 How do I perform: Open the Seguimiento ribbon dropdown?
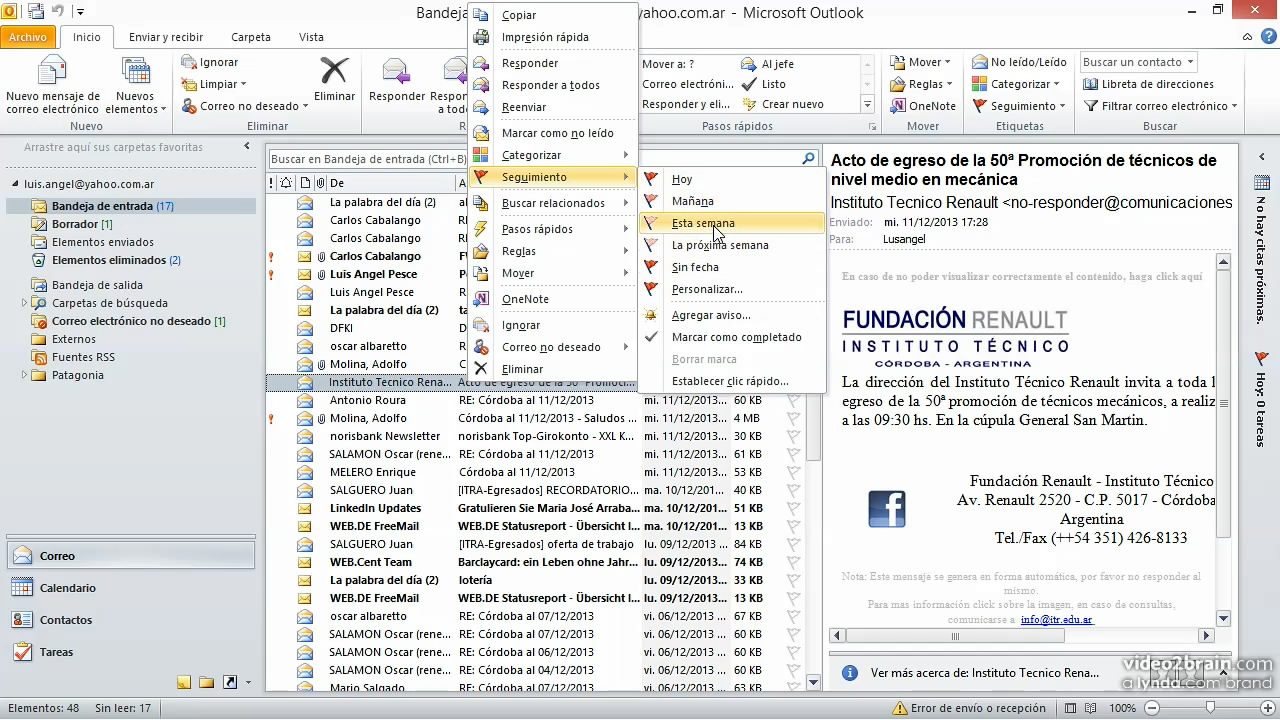click(x=1020, y=106)
